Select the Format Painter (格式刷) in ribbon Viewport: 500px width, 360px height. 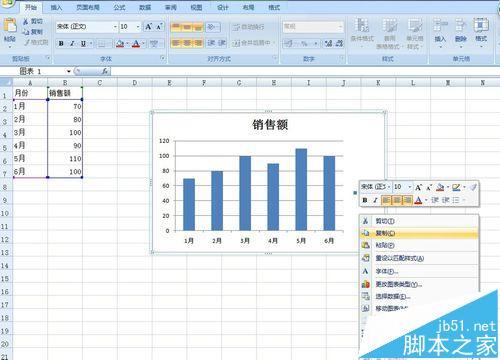pyautogui.click(x=36, y=42)
